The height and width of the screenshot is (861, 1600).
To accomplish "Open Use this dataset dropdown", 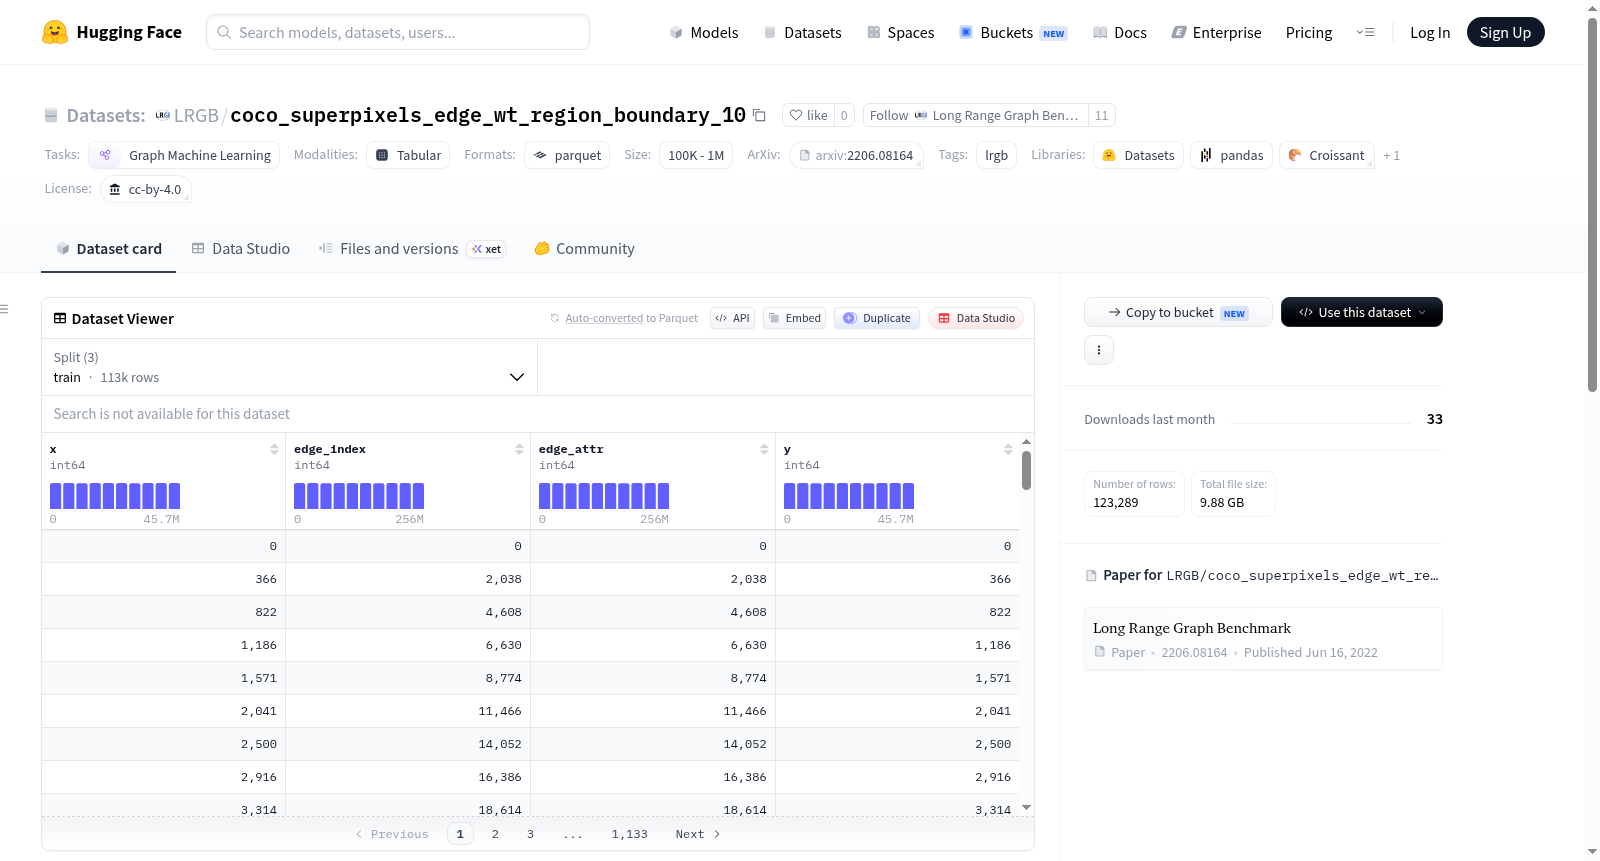I will point(1362,312).
